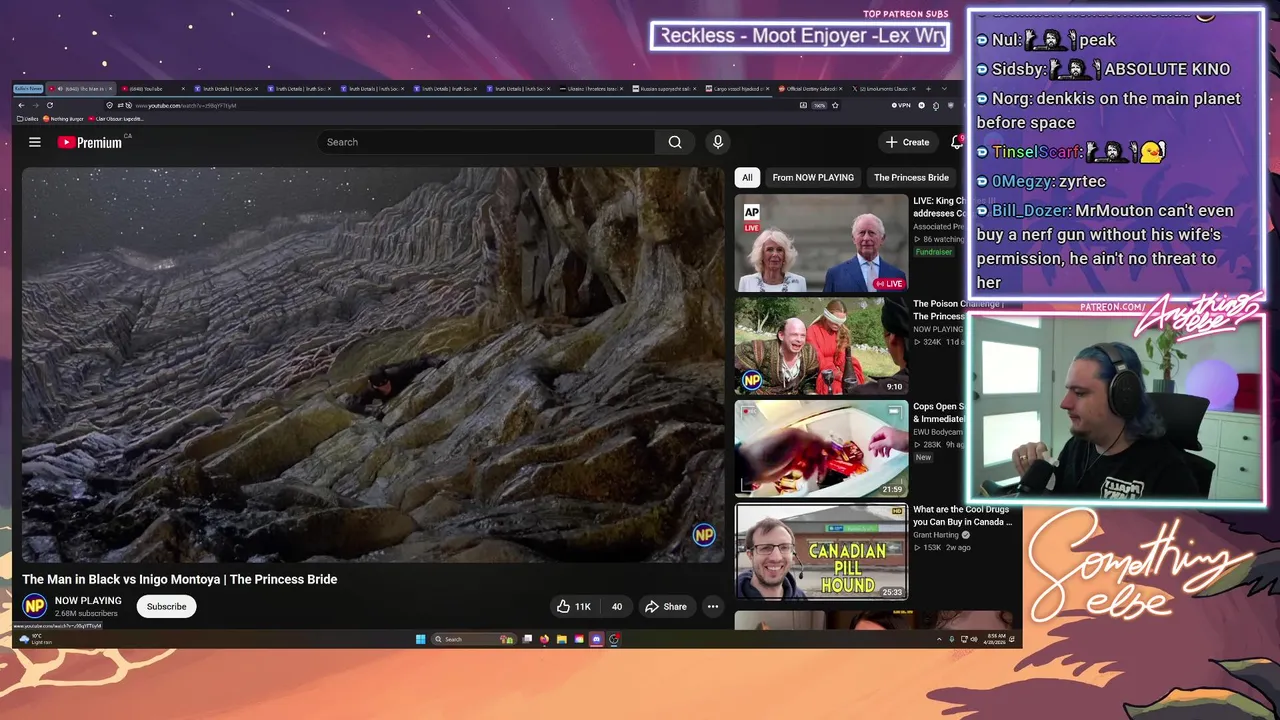Switch to Official Destiny Subreddit tab
This screenshot has width=1280, height=720.
point(810,88)
